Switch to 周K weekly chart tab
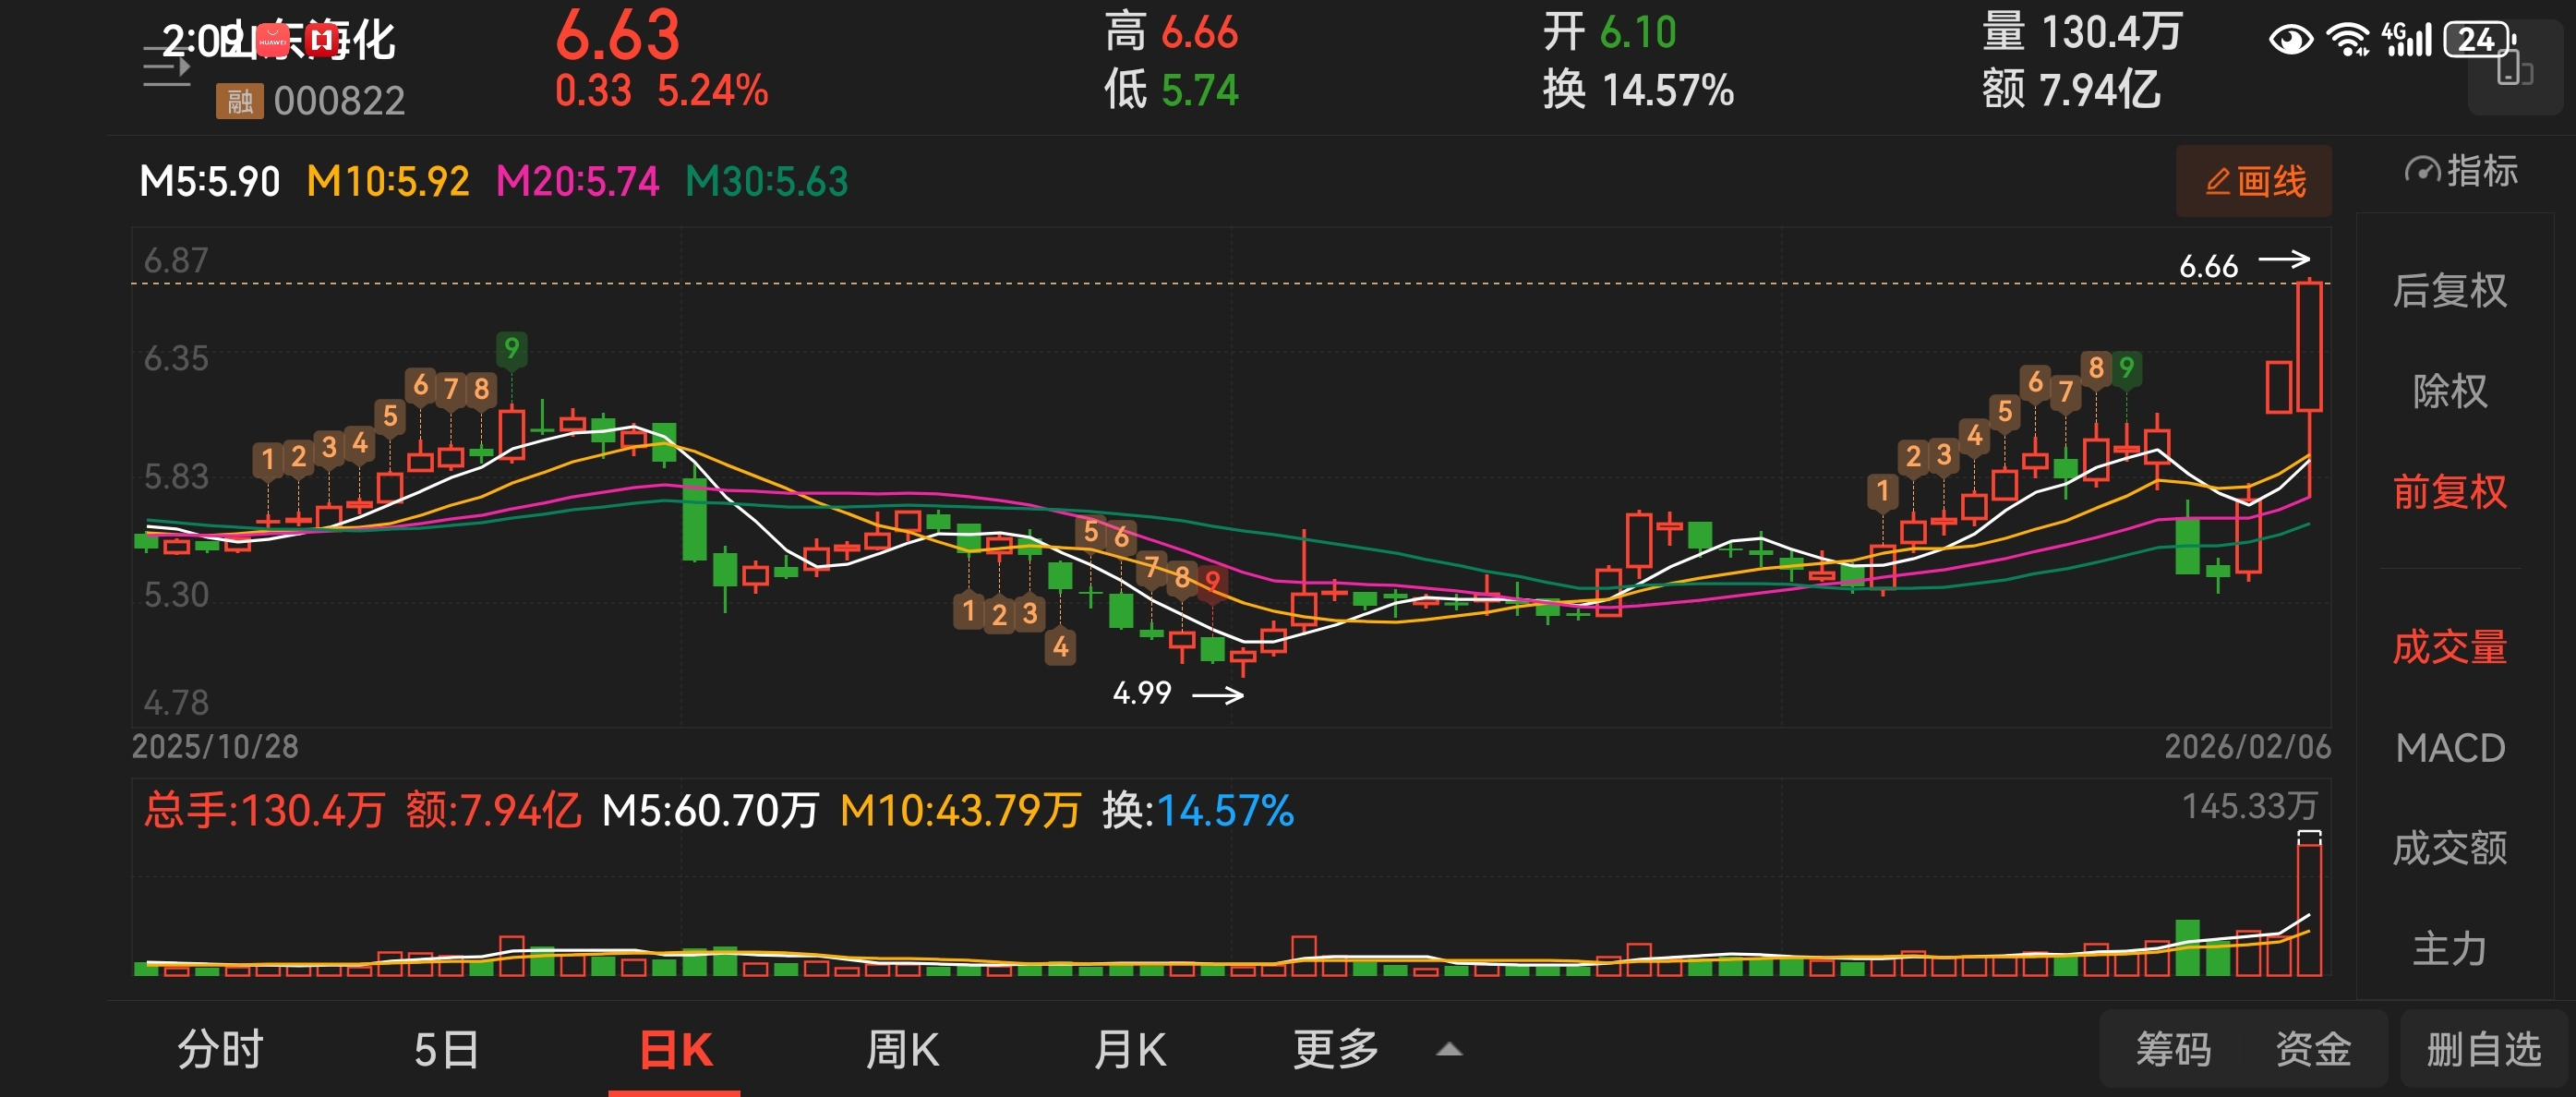The height and width of the screenshot is (1097, 2576). click(x=901, y=1050)
